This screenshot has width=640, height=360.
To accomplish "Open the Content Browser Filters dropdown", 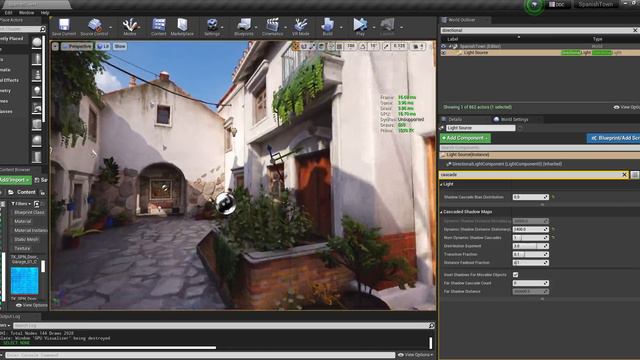I will click(21, 203).
